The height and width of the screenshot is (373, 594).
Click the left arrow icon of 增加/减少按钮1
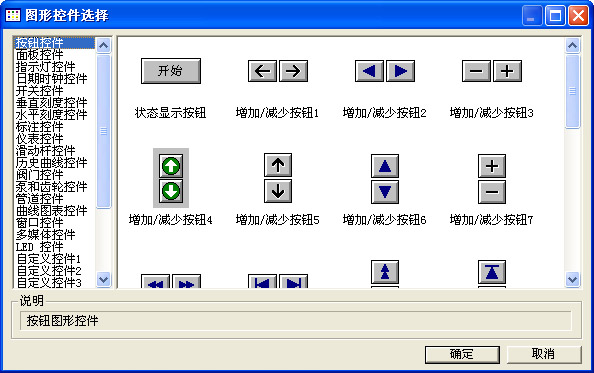(x=262, y=71)
